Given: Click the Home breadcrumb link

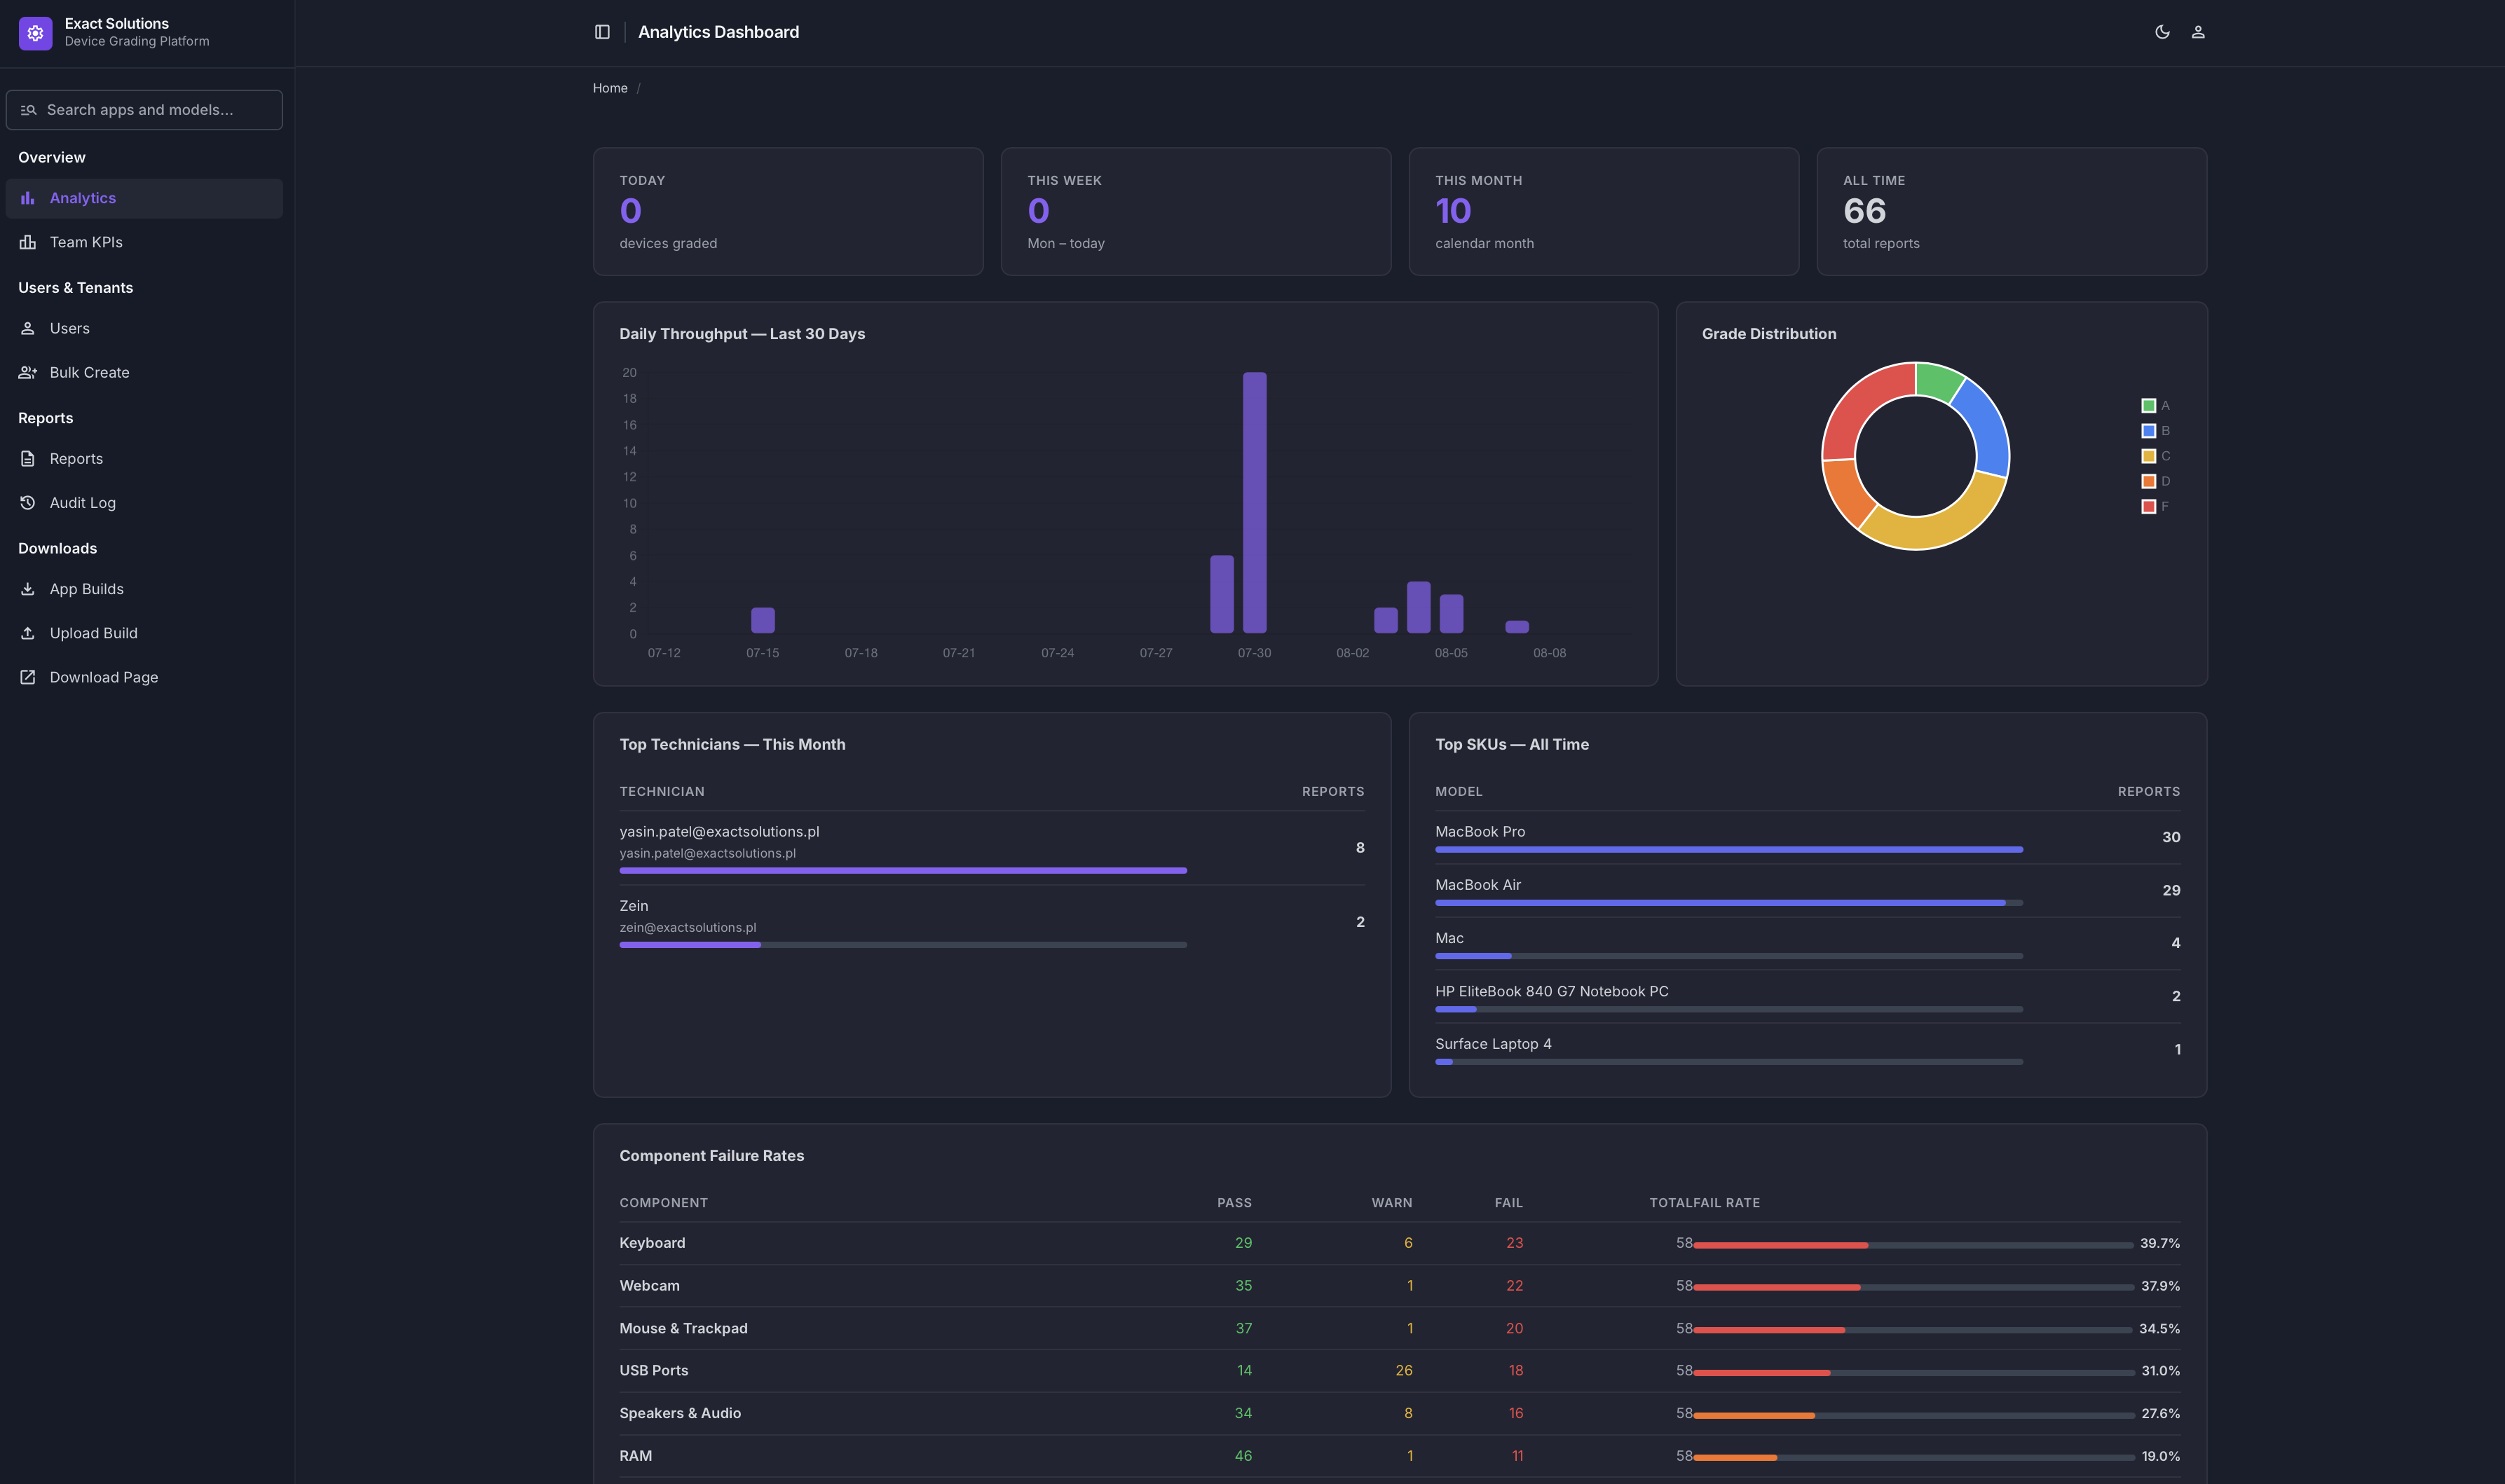Looking at the screenshot, I should (x=610, y=88).
